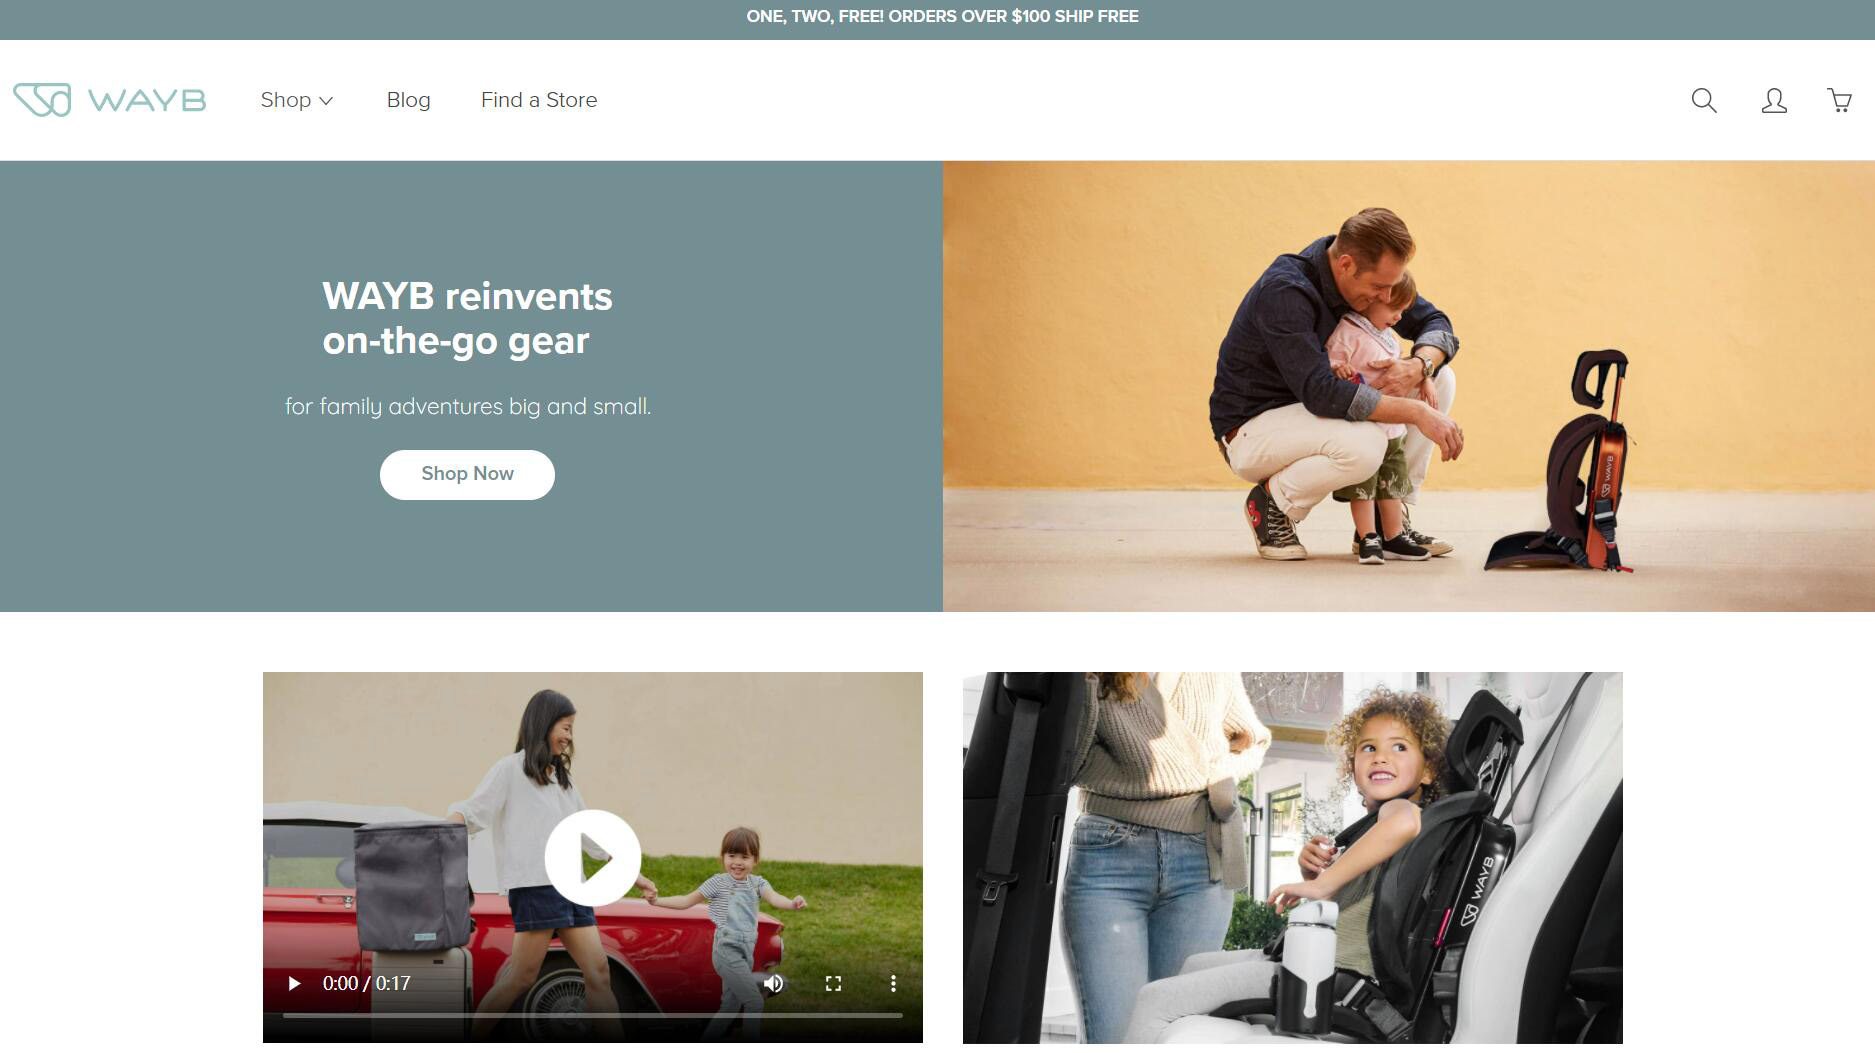This screenshot has width=1875, height=1053.
Task: Open the video's three-dot more options menu
Action: point(893,984)
